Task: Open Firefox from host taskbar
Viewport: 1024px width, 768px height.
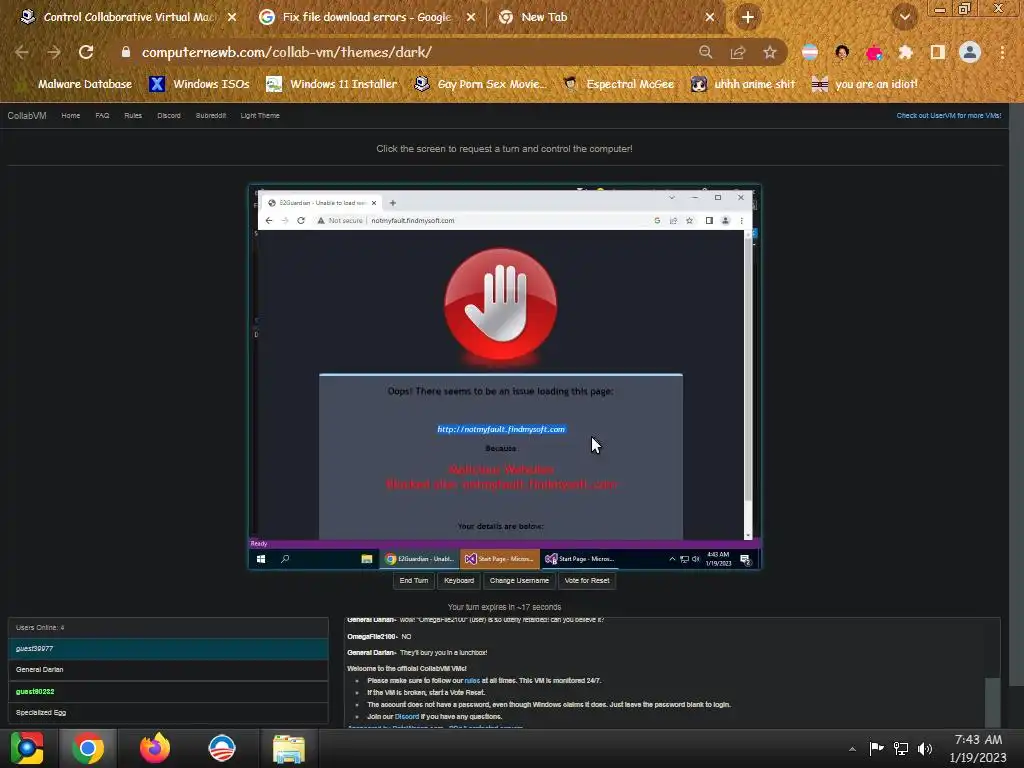Action: [x=155, y=748]
